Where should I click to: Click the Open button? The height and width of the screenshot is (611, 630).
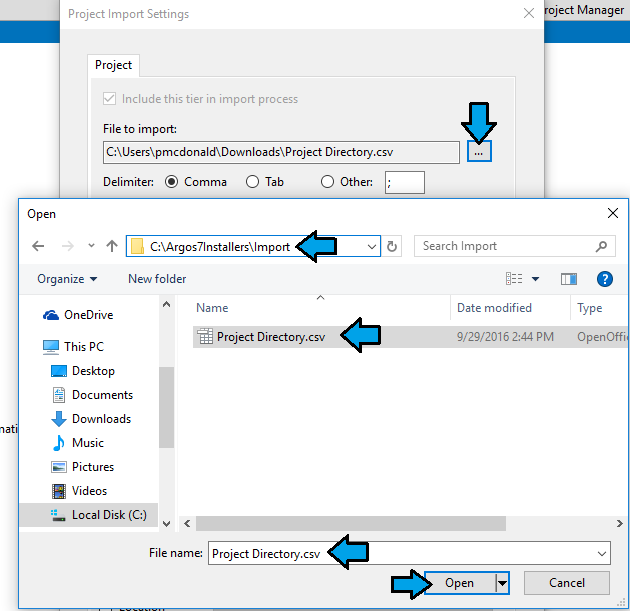pyautogui.click(x=460, y=583)
